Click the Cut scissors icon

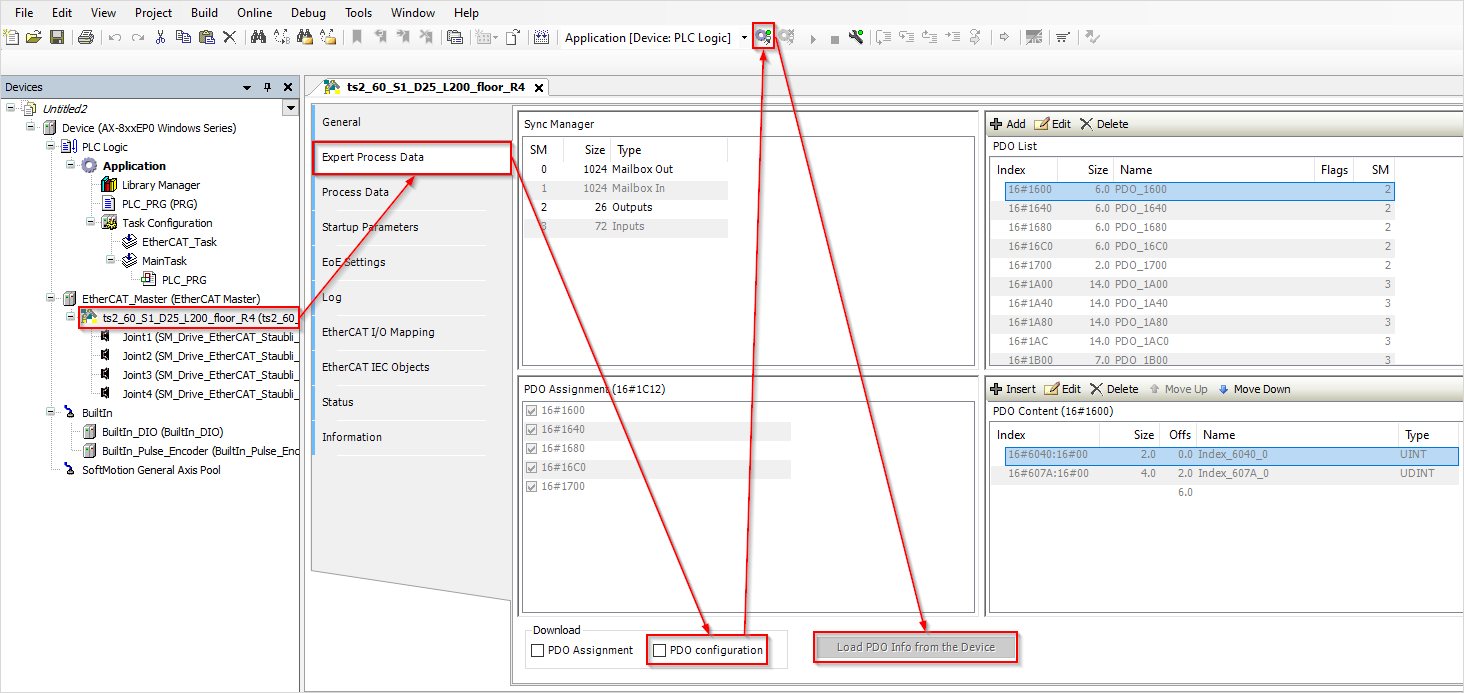160,37
